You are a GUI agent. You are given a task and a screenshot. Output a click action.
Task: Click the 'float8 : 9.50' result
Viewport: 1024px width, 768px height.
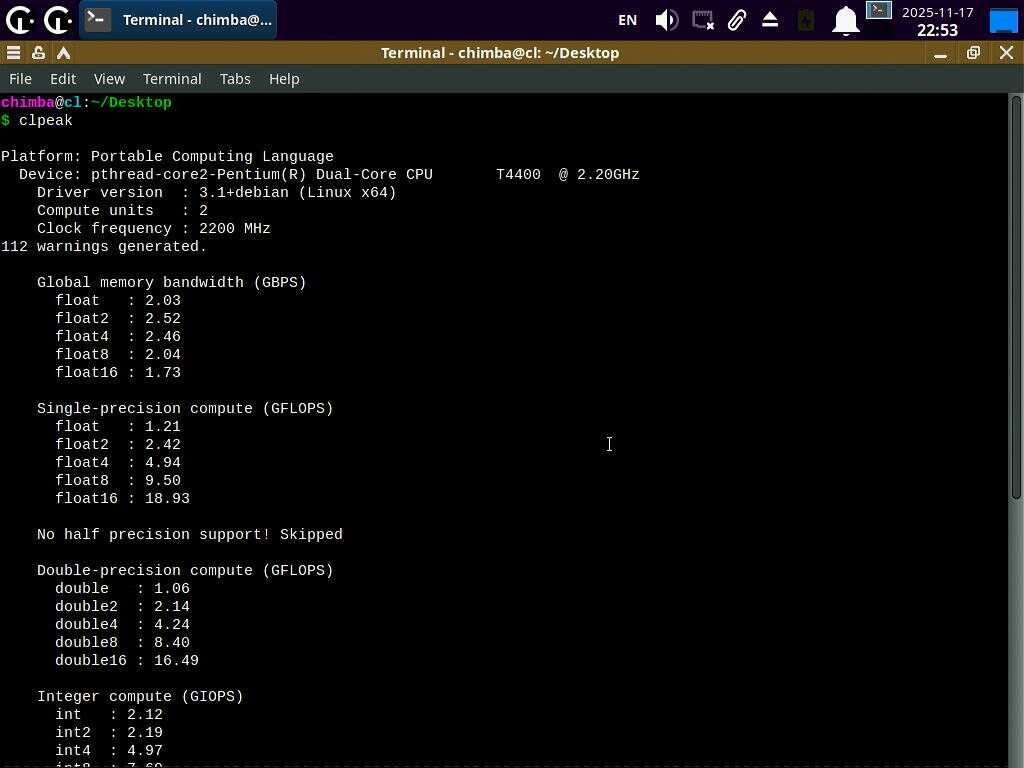point(118,480)
